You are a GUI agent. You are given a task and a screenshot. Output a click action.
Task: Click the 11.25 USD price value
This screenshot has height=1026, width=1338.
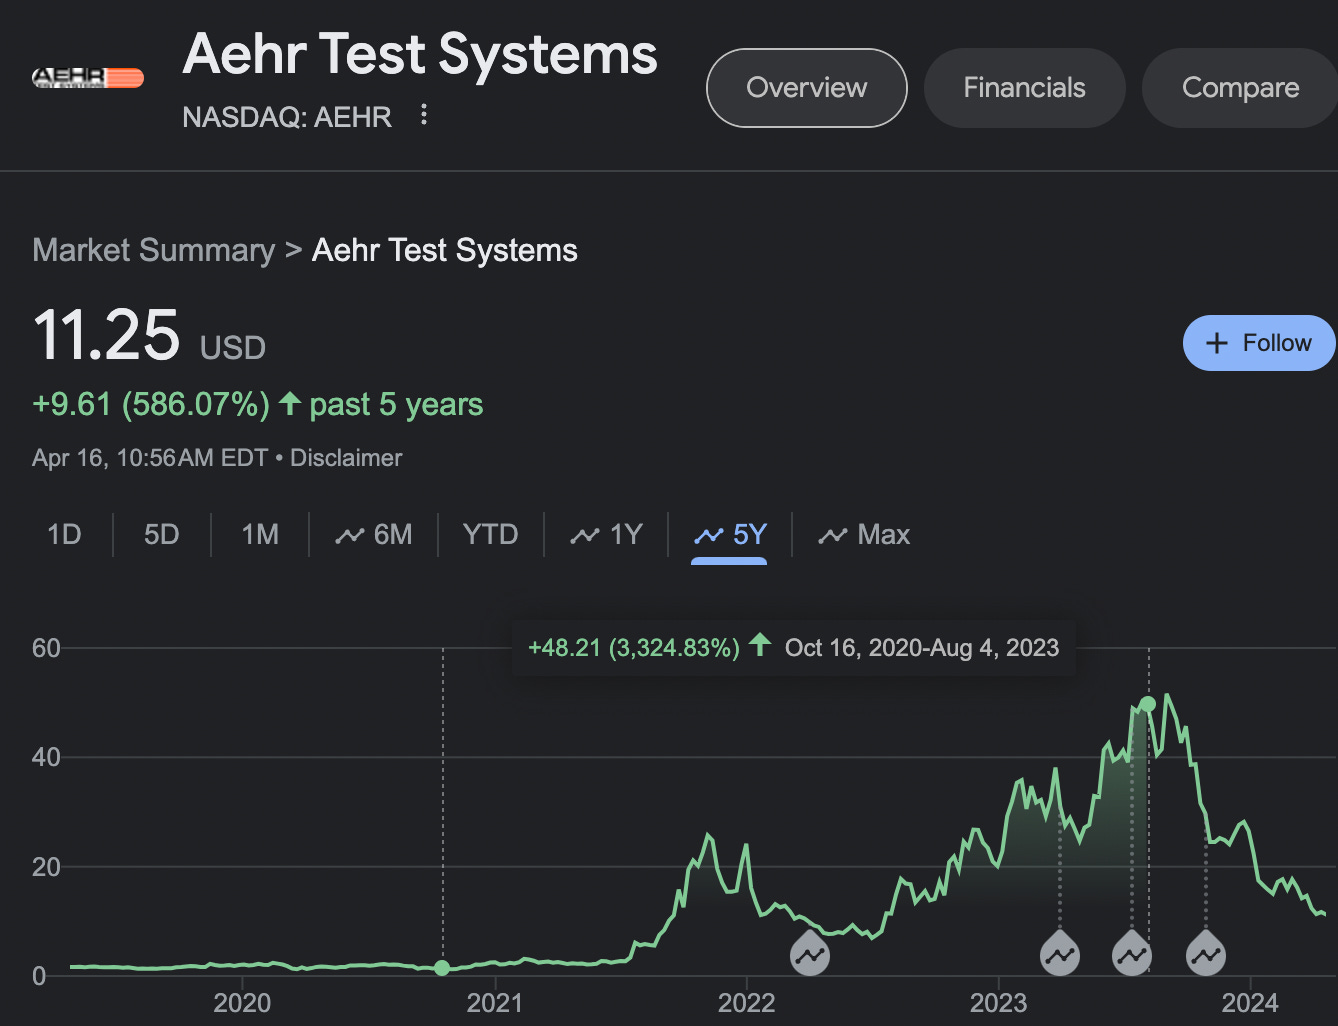pyautogui.click(x=149, y=335)
